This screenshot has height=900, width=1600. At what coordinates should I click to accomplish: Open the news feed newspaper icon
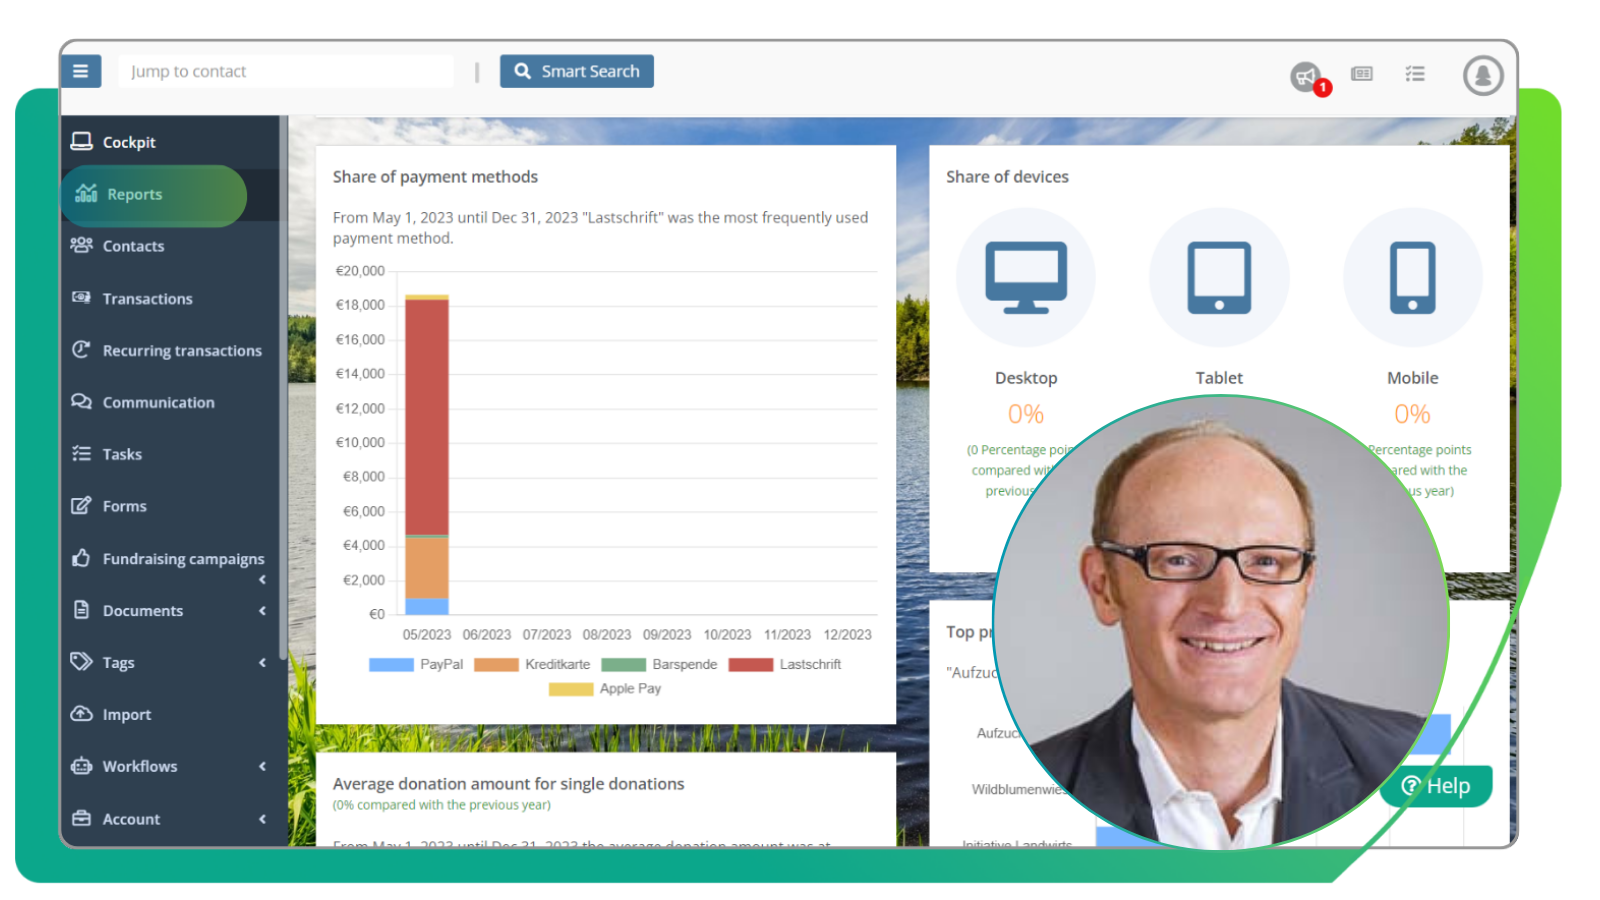pos(1361,73)
